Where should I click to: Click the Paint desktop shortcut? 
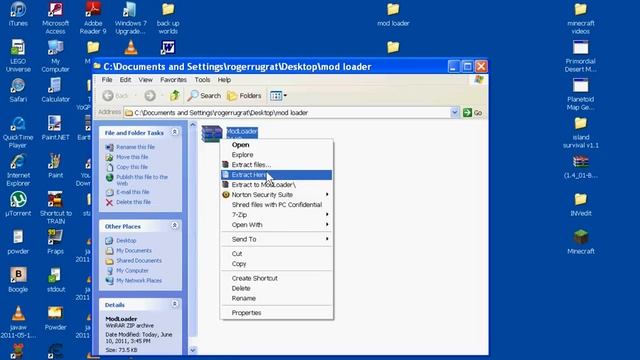point(55,166)
